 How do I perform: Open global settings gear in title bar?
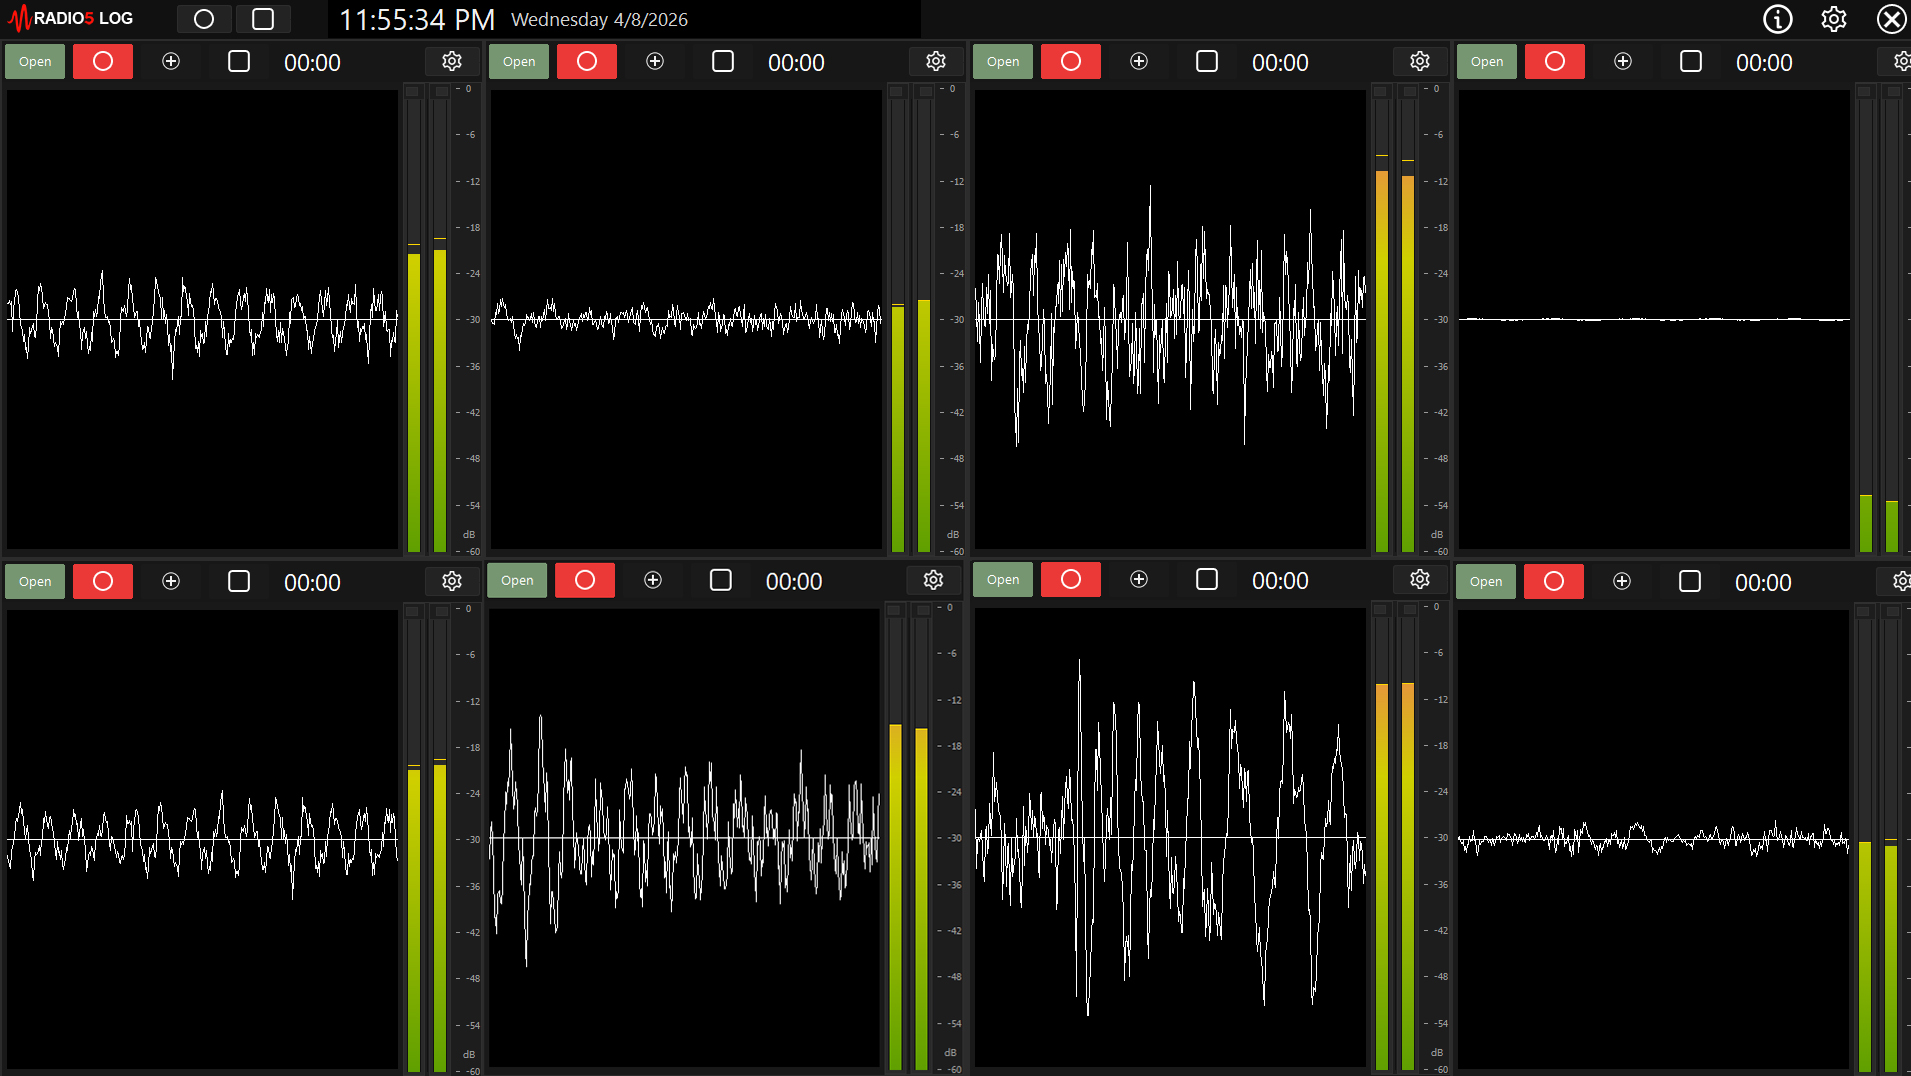coord(1833,19)
